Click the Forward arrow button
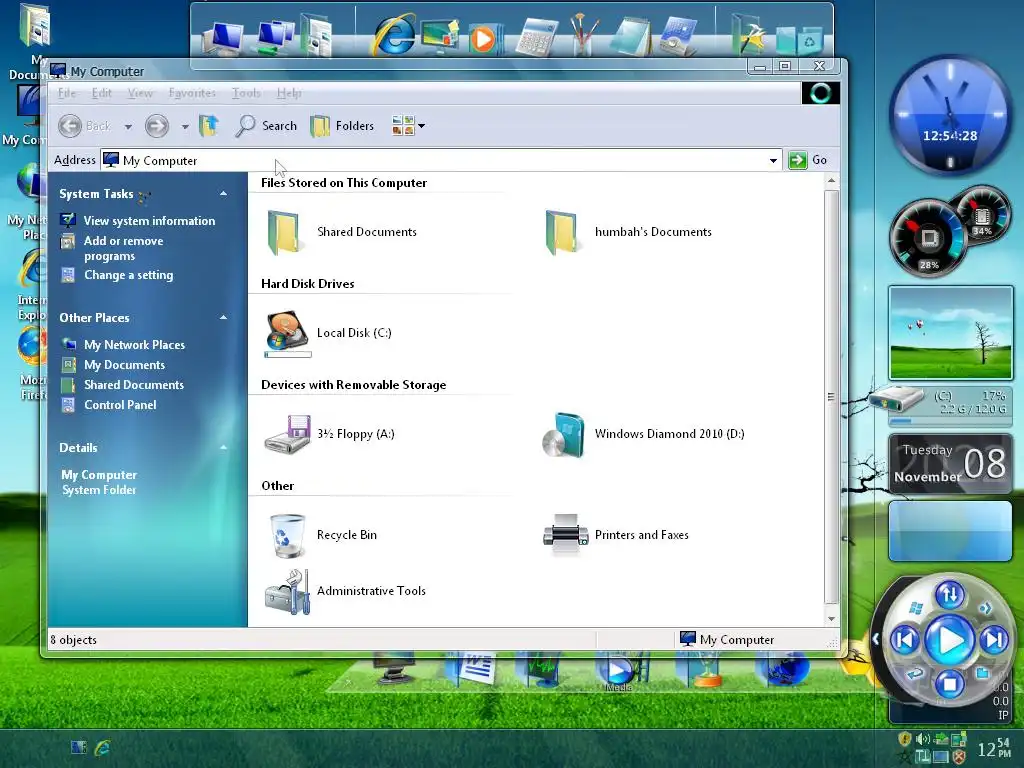The image size is (1024, 768). (x=157, y=125)
